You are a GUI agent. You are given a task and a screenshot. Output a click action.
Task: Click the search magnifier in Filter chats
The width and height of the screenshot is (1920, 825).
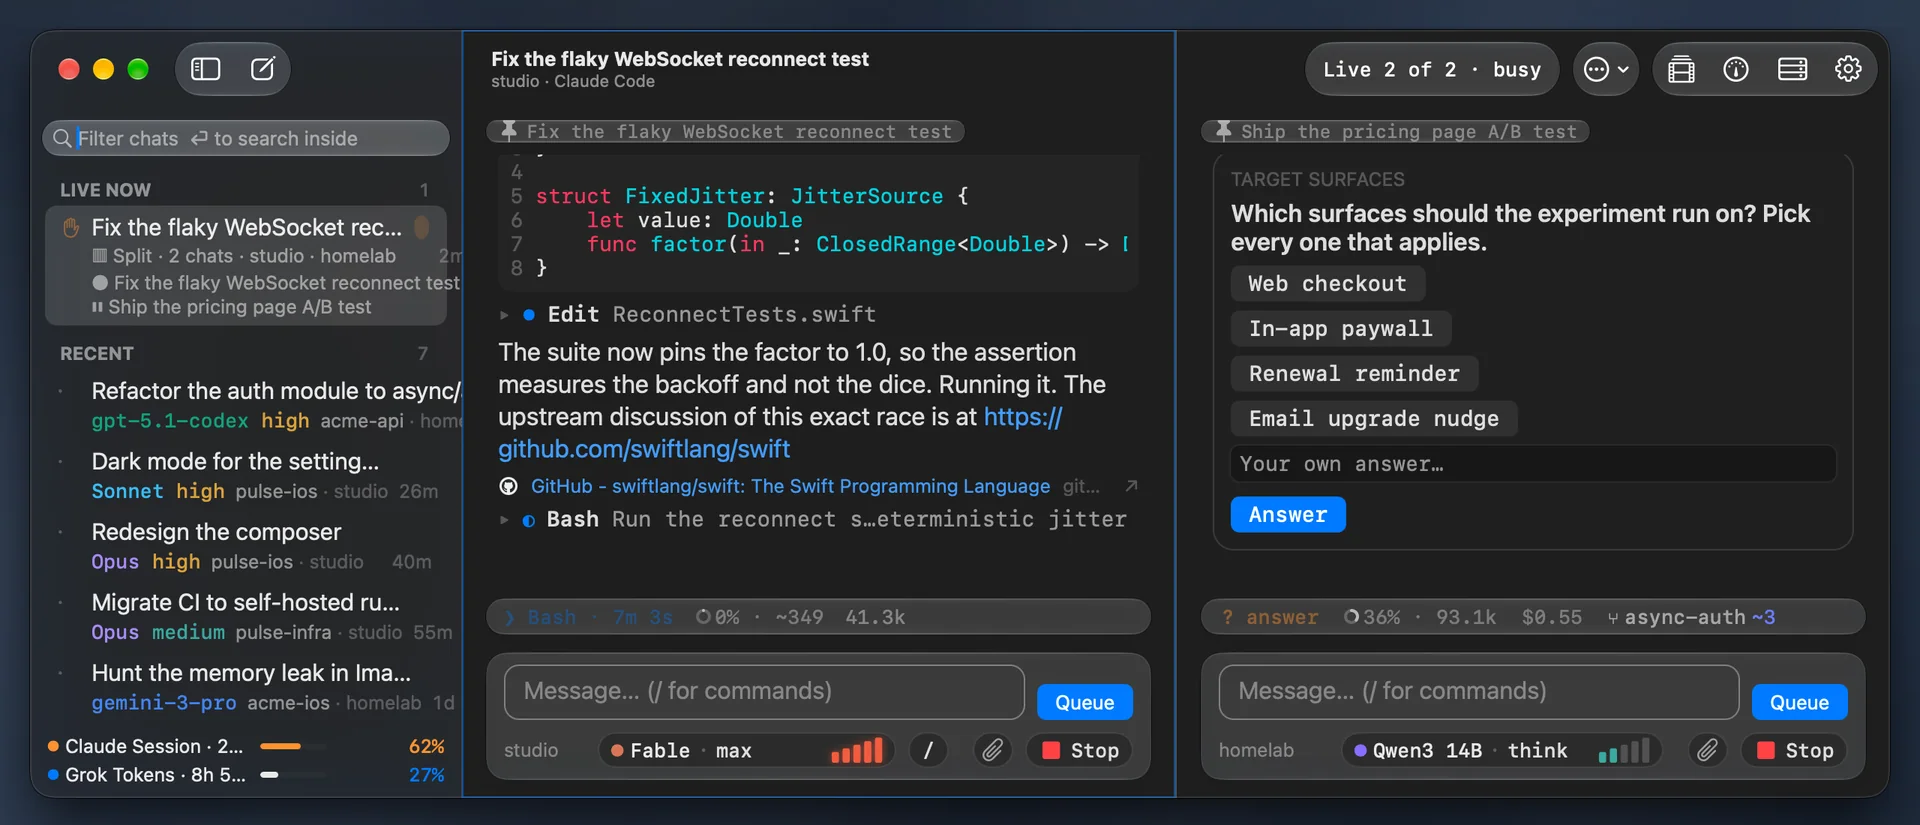[62, 138]
